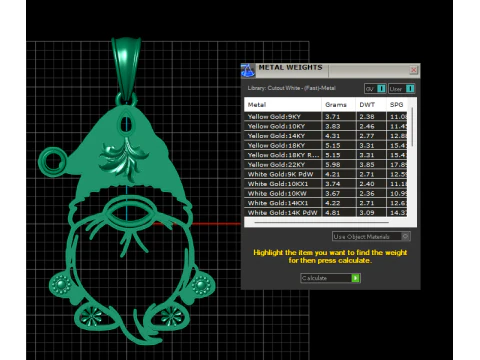Toggle the GV library switch

(375, 89)
